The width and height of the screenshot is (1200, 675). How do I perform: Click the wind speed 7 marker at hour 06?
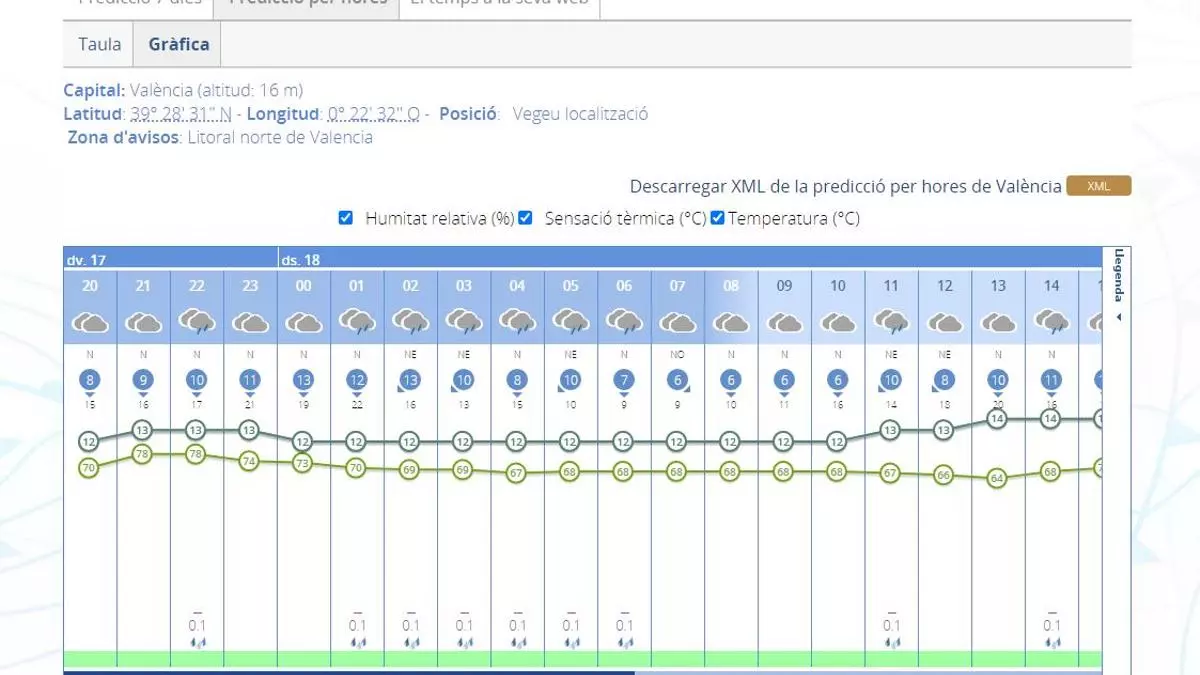624,380
